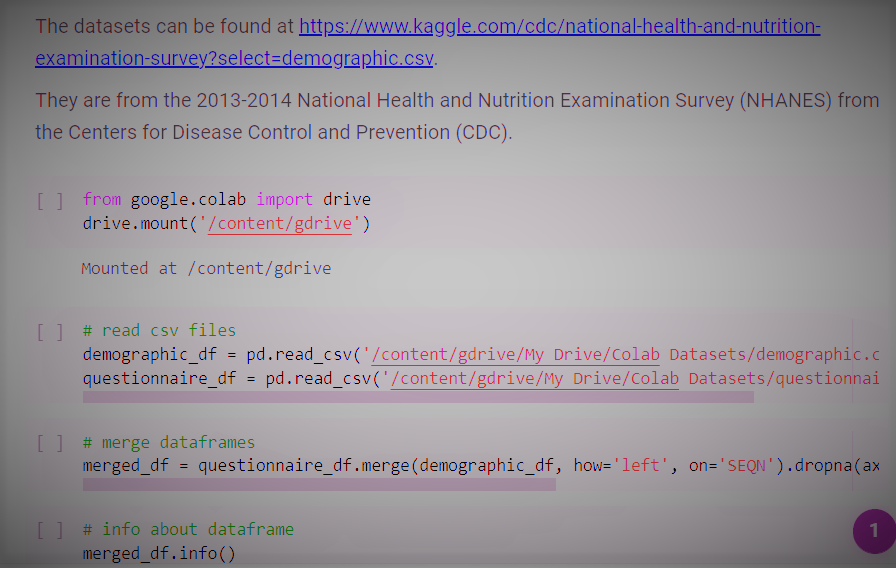Click the 'Mounted at /content/gdrive' output text

click(206, 268)
